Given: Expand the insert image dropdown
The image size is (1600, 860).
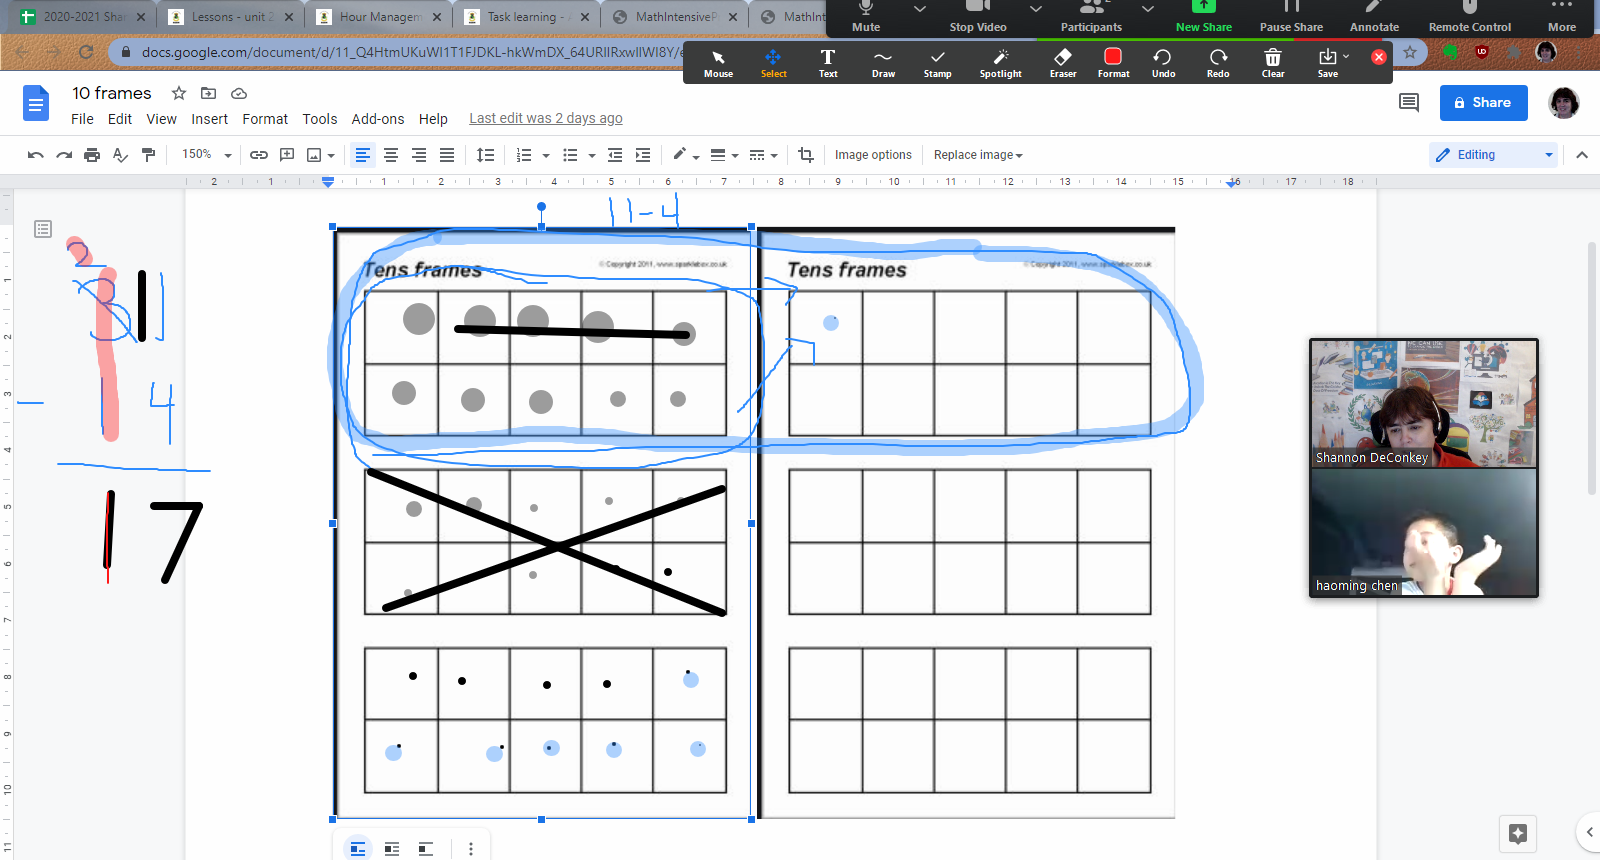Looking at the screenshot, I should [x=331, y=156].
